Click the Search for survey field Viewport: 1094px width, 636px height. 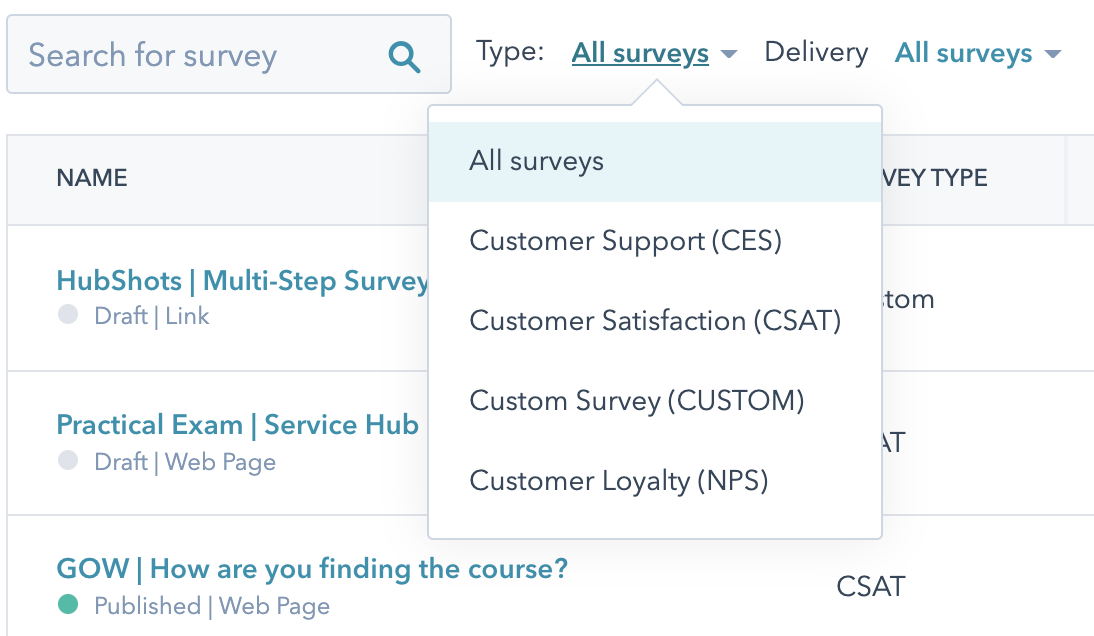[200, 55]
